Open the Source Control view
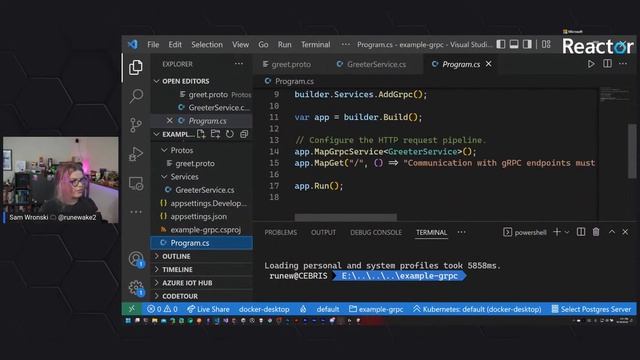 point(136,125)
